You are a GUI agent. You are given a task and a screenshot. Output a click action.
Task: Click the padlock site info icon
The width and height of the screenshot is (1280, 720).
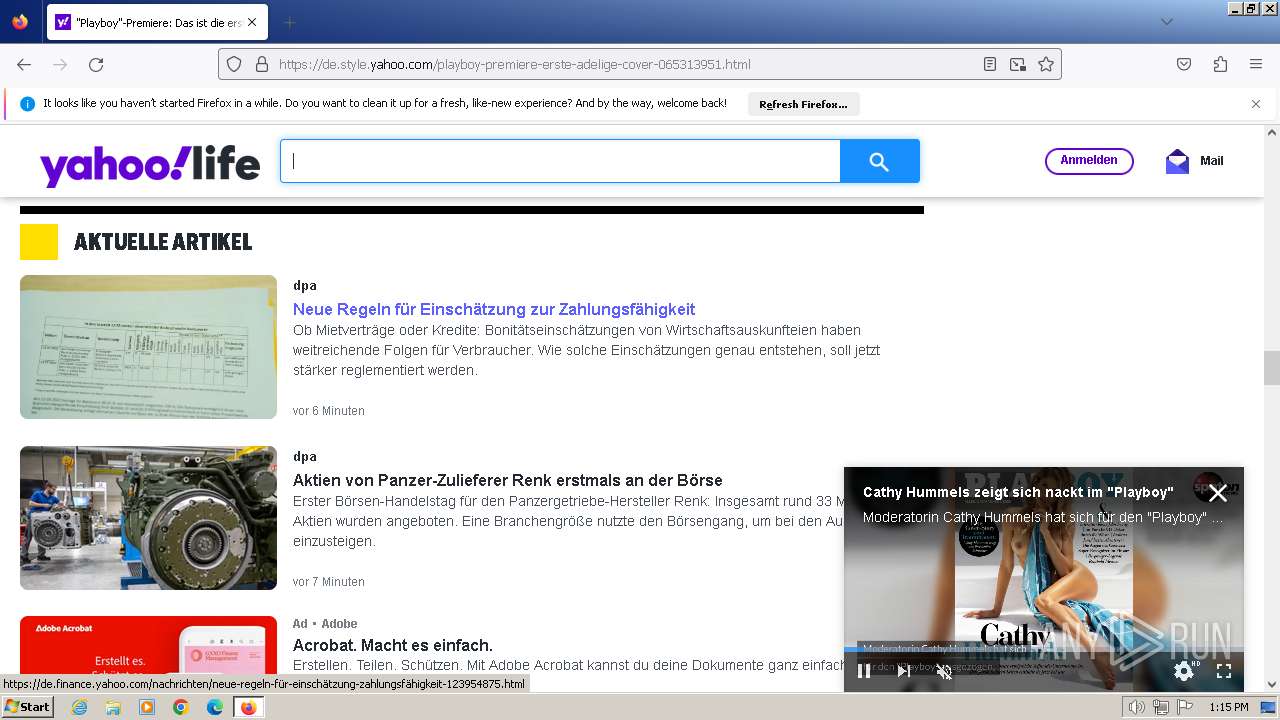pos(262,64)
